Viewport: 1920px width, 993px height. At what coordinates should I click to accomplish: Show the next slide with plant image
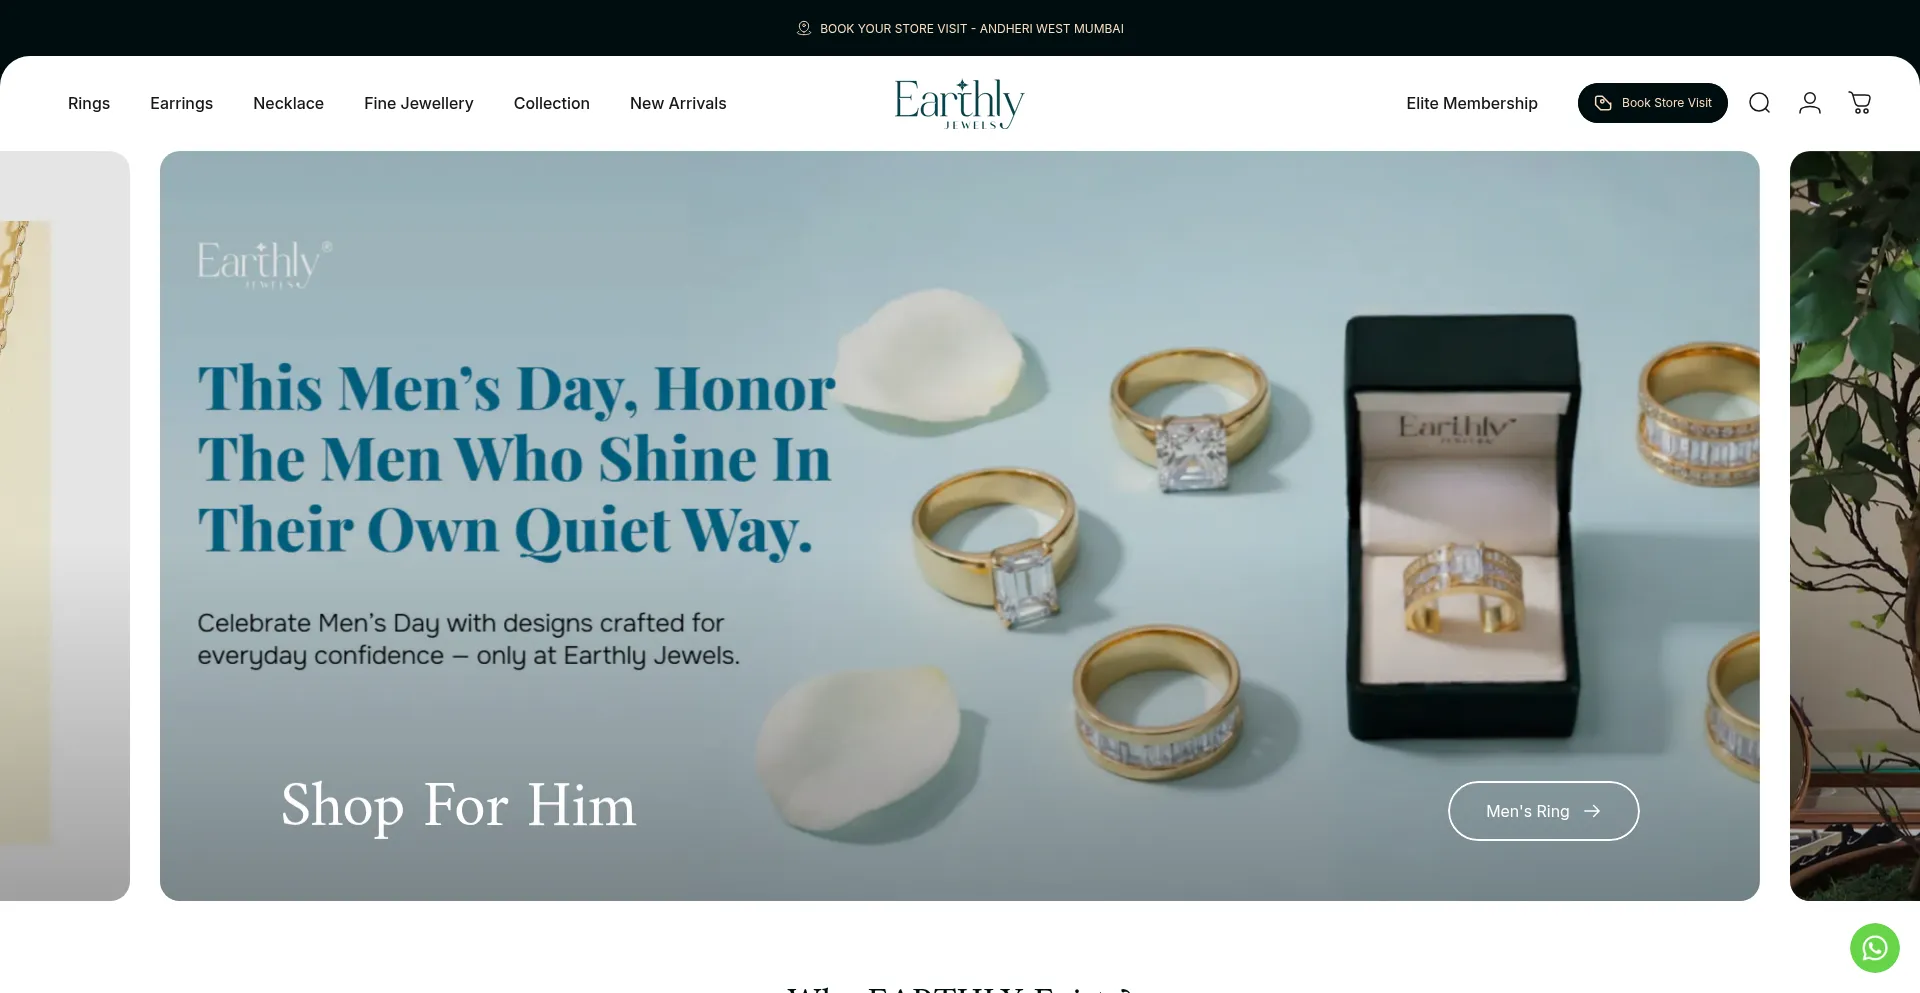click(1855, 526)
